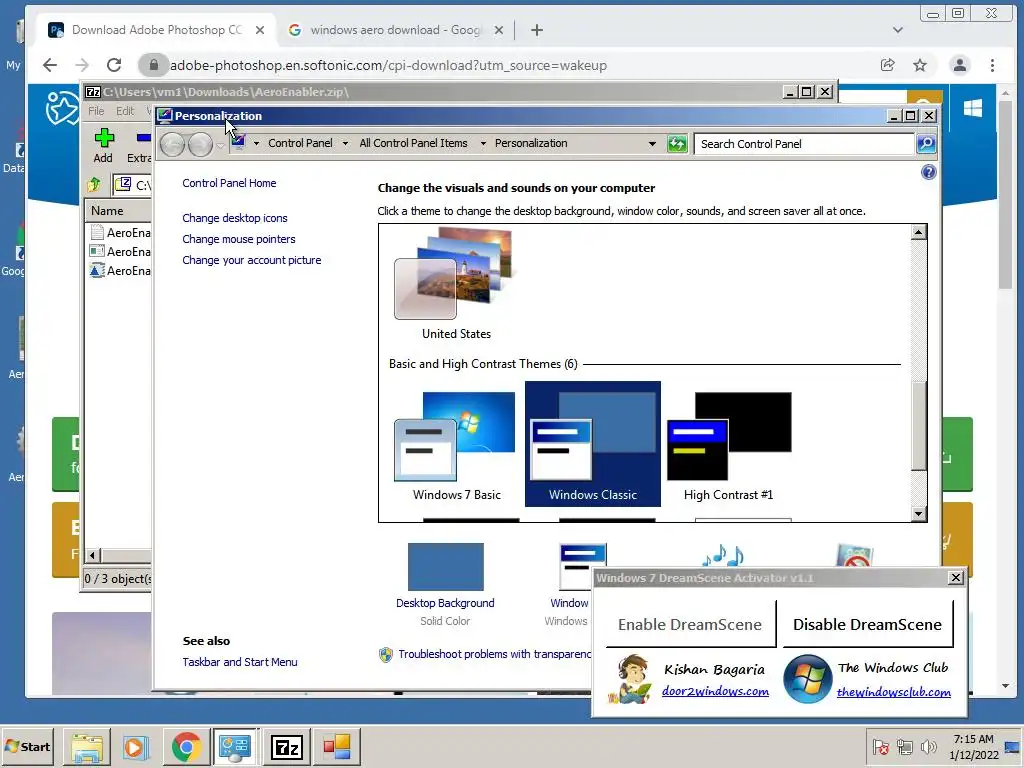Viewport: 1024px width, 768px height.
Task: Expand Control Panel breadcrumb dropdown arrow
Action: point(345,144)
